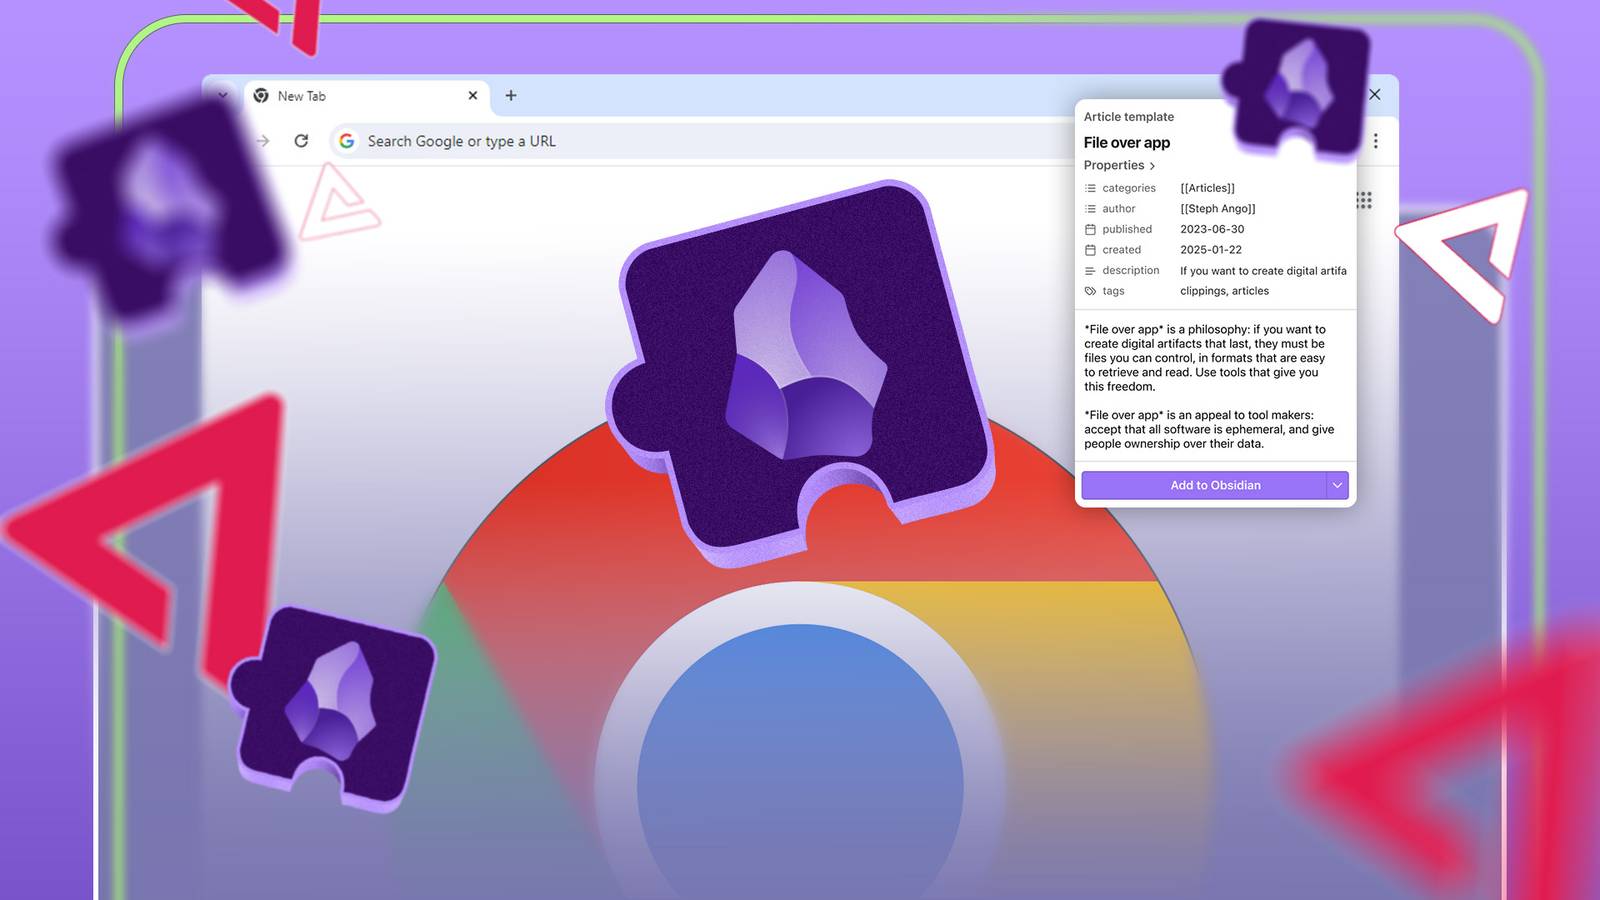The width and height of the screenshot is (1600, 900).
Task: Click the calendar icon beside published date
Action: (x=1091, y=229)
